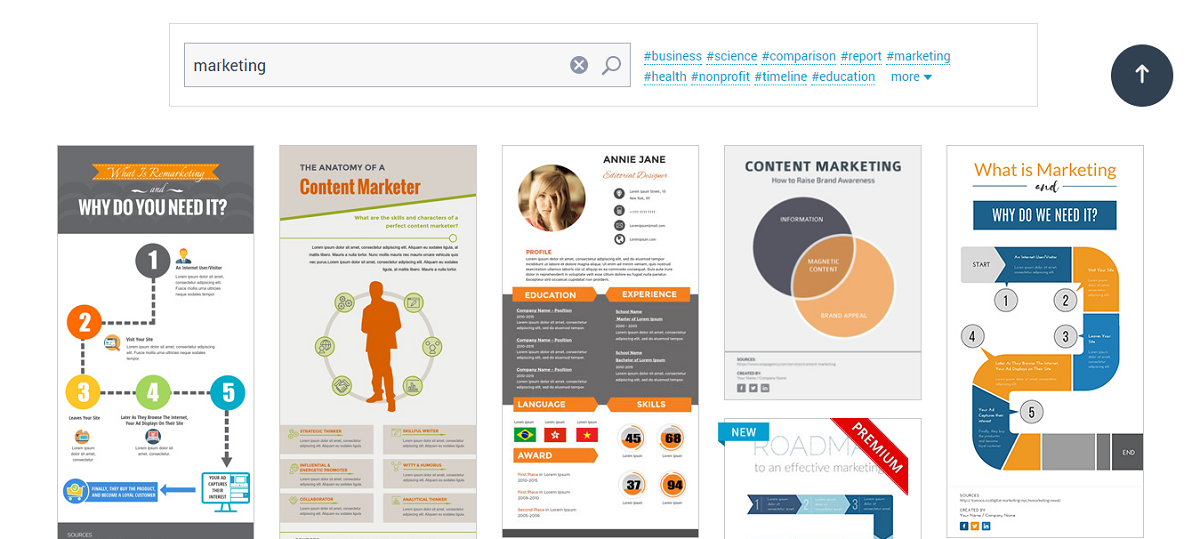Expand the more tags dropdown
Screen dimensions: 1200x539
pos(911,77)
